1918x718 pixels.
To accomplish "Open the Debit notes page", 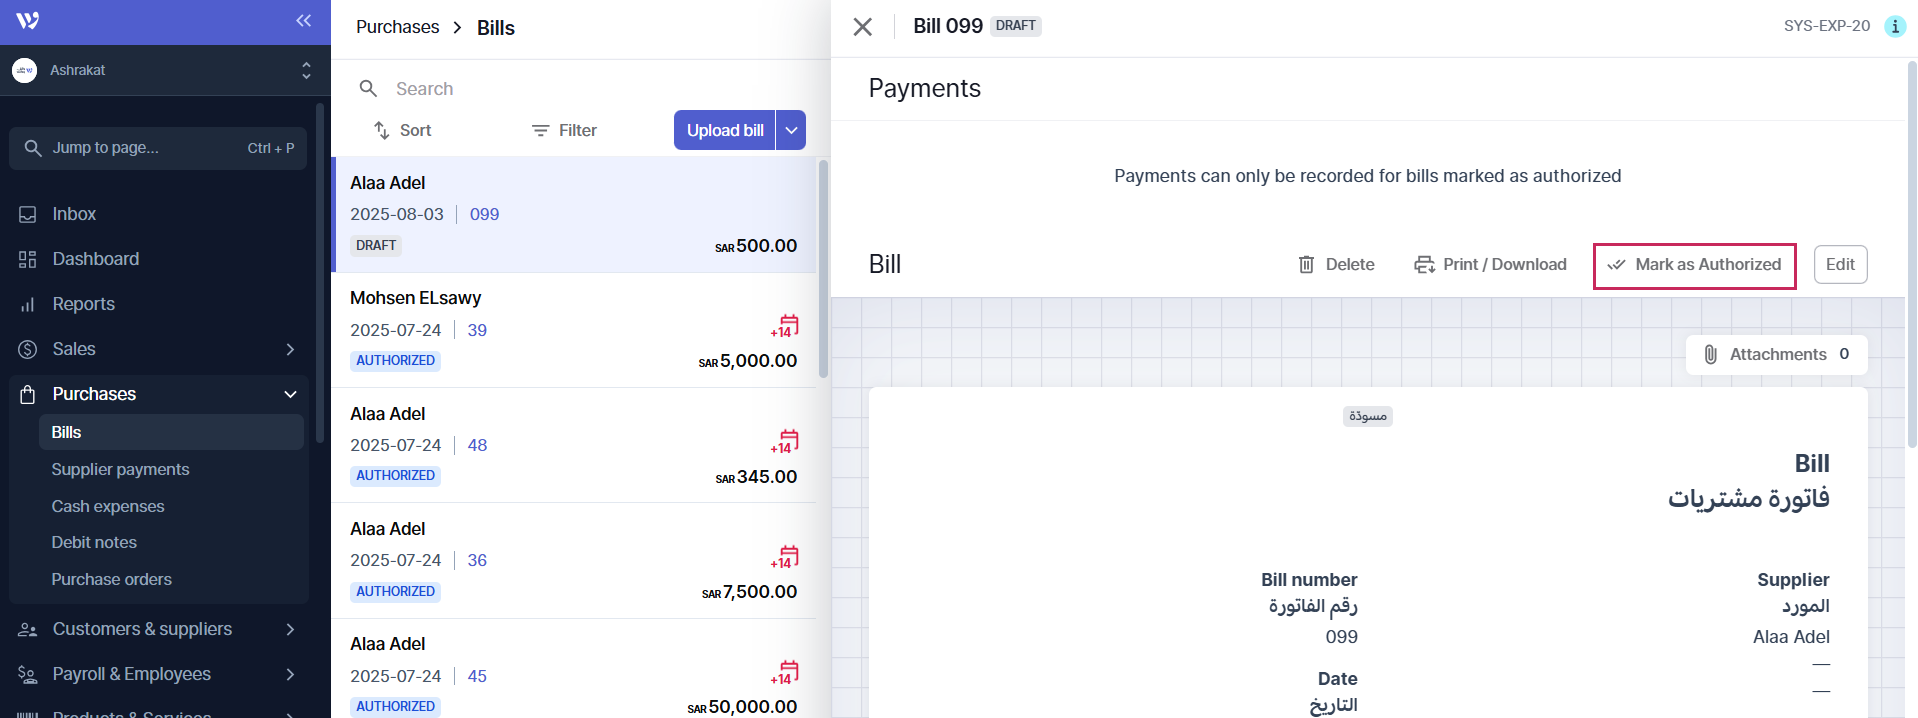I will [x=94, y=542].
